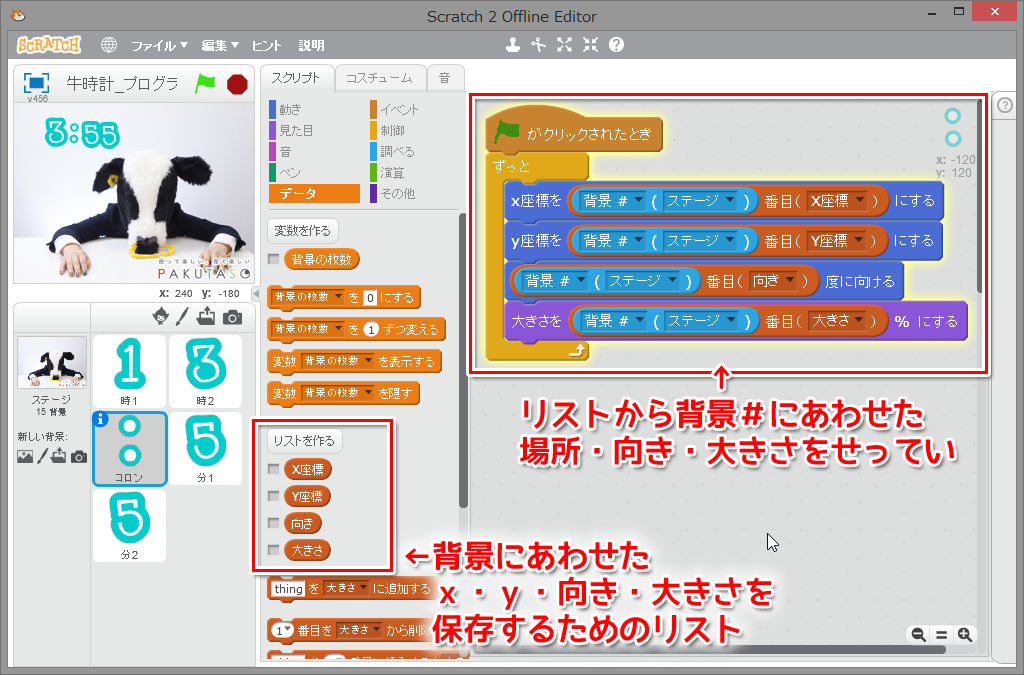Choose a new sprite from the library

[x=161, y=317]
